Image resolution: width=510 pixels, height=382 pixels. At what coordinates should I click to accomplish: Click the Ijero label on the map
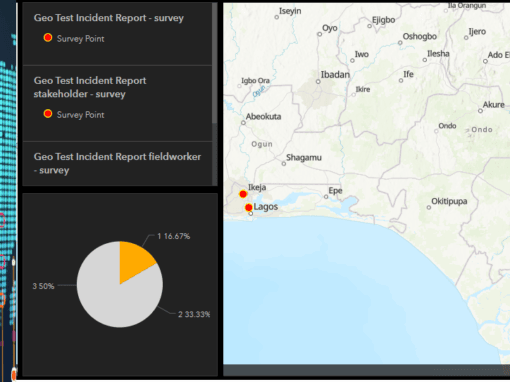pos(477,32)
